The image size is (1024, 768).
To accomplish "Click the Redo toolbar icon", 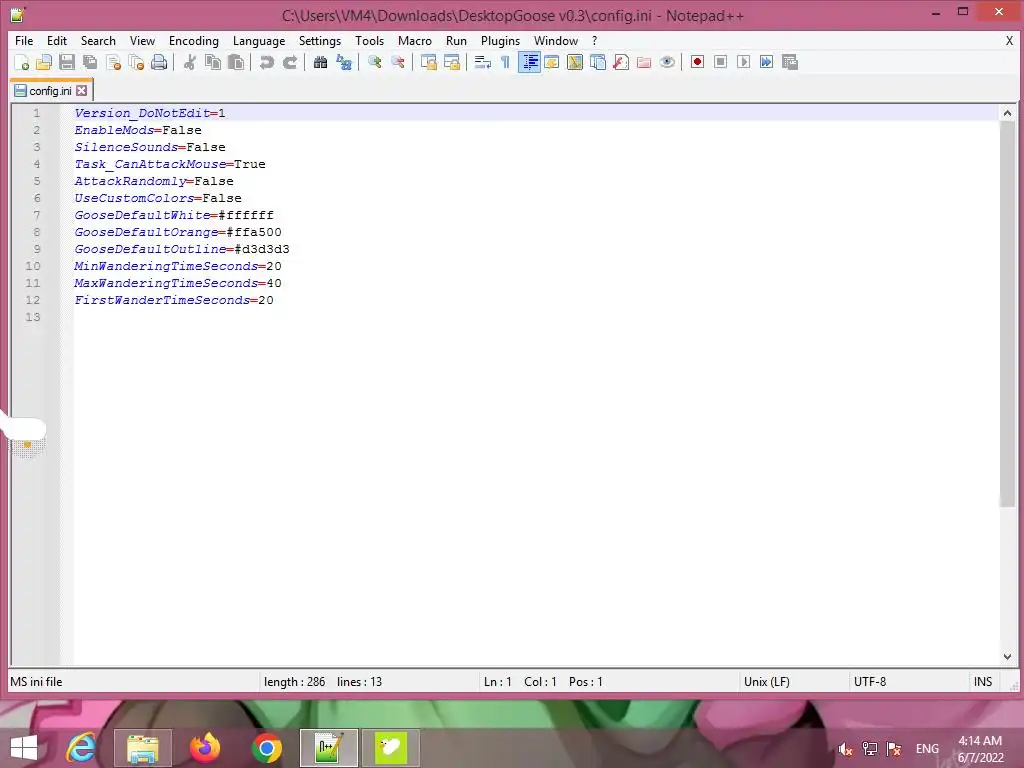I will pos(290,62).
